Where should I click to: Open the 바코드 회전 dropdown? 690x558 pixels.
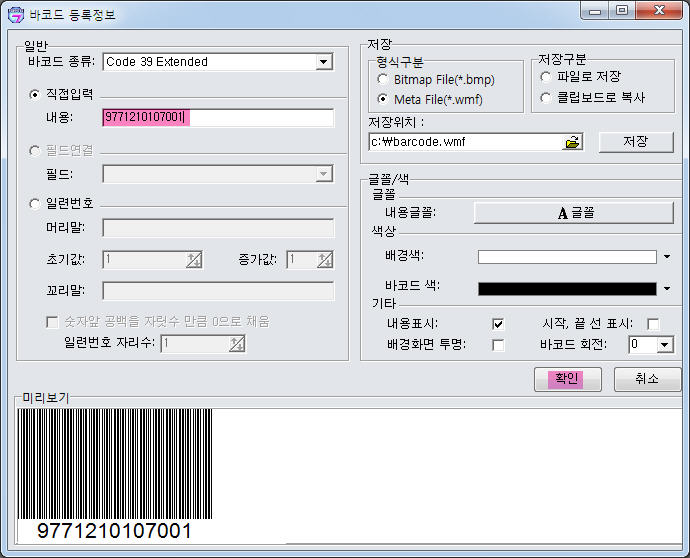(x=664, y=345)
